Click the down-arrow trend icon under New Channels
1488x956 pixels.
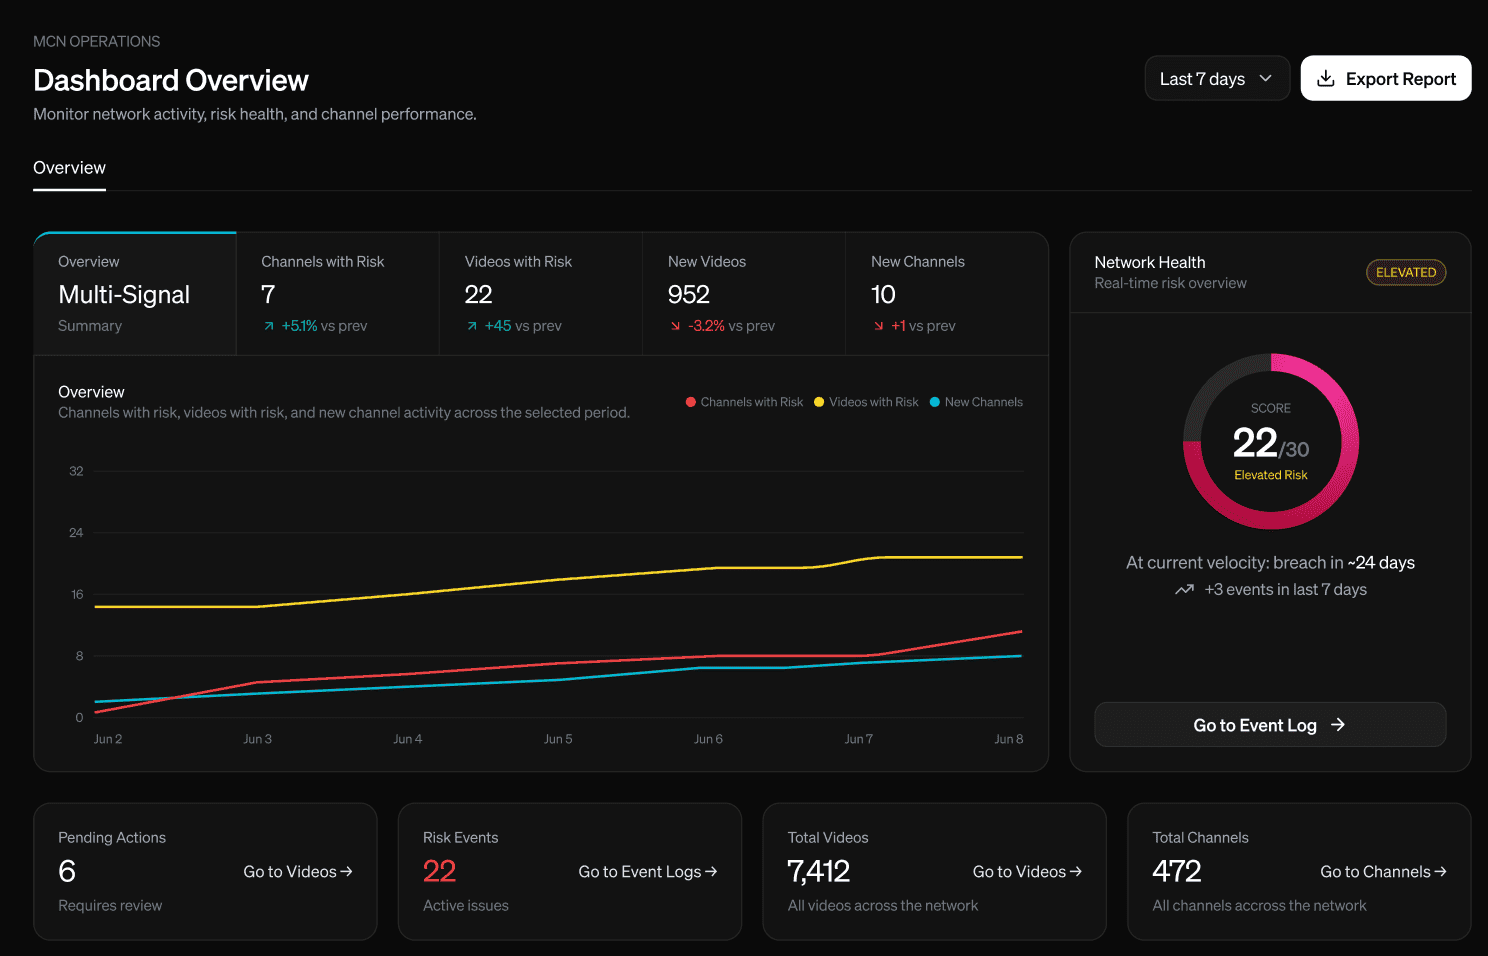coord(879,326)
